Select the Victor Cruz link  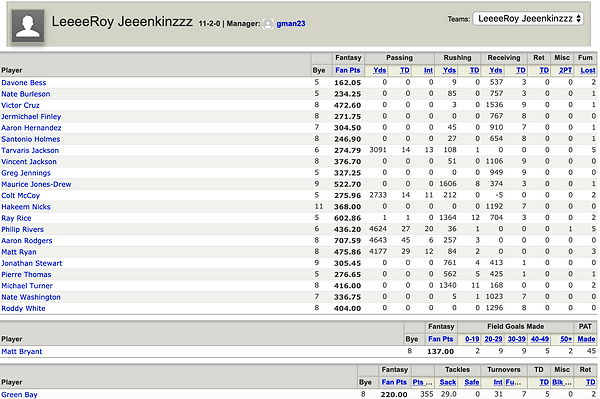coord(20,105)
